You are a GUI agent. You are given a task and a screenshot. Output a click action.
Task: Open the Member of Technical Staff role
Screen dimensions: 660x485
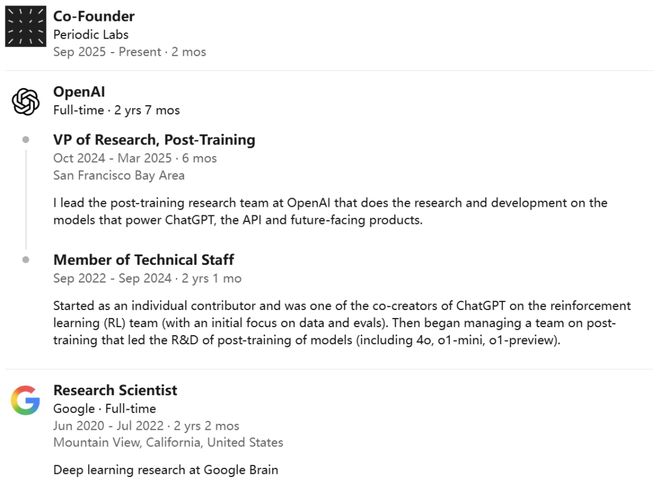click(x=144, y=260)
